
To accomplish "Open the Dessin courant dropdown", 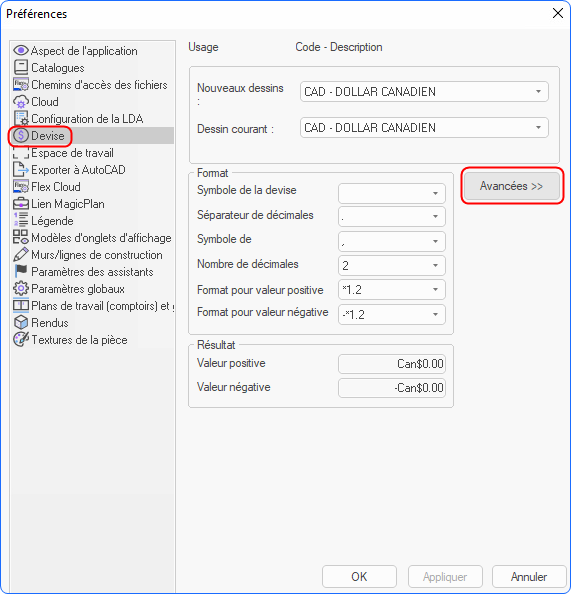I will coord(424,128).
